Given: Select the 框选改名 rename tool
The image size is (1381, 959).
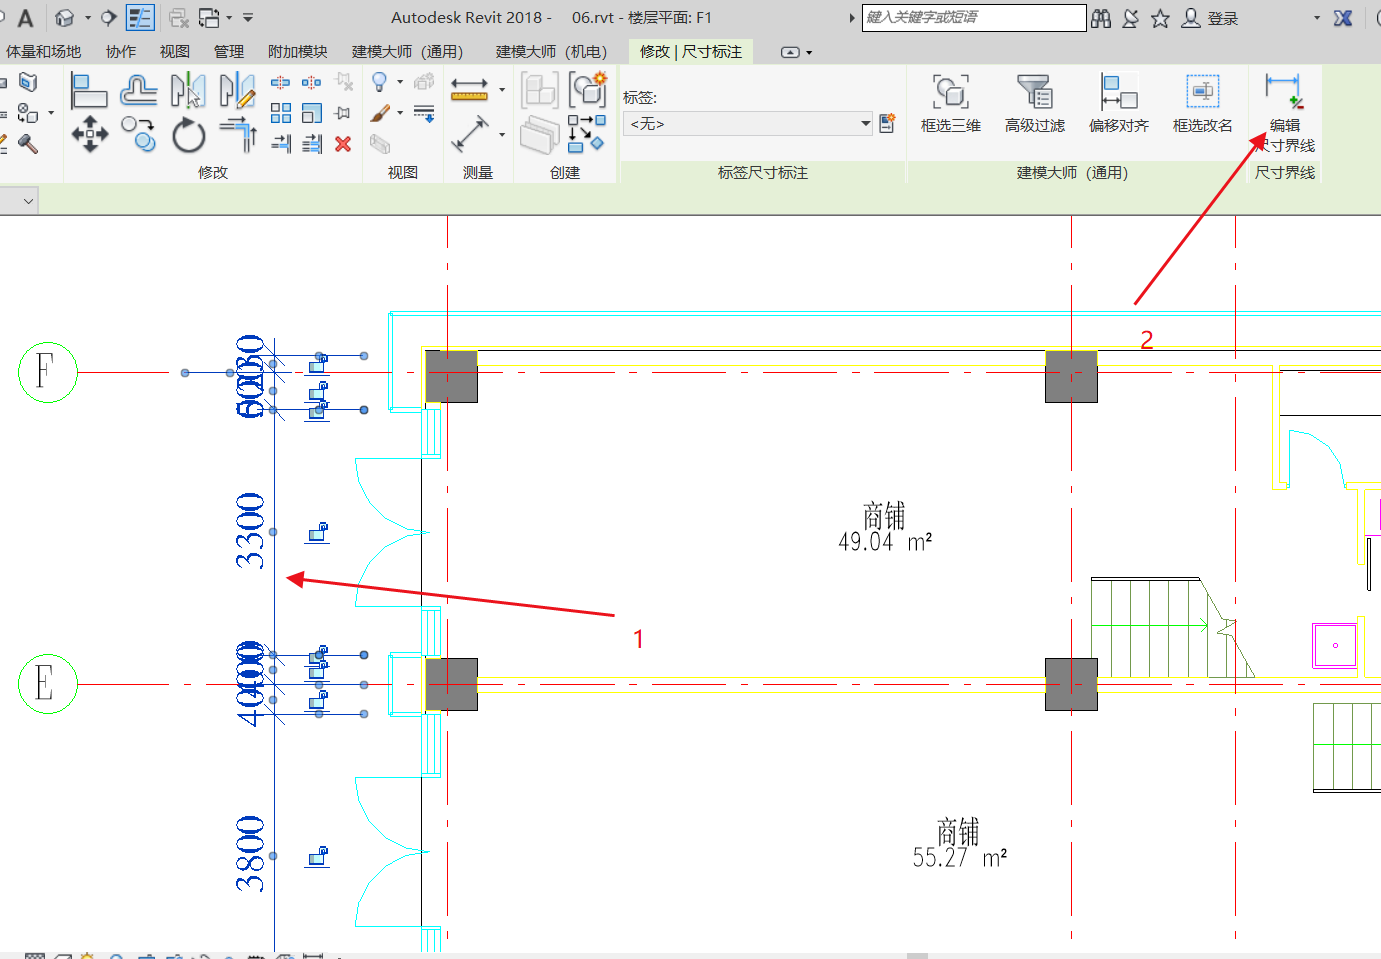Looking at the screenshot, I should tap(1202, 104).
